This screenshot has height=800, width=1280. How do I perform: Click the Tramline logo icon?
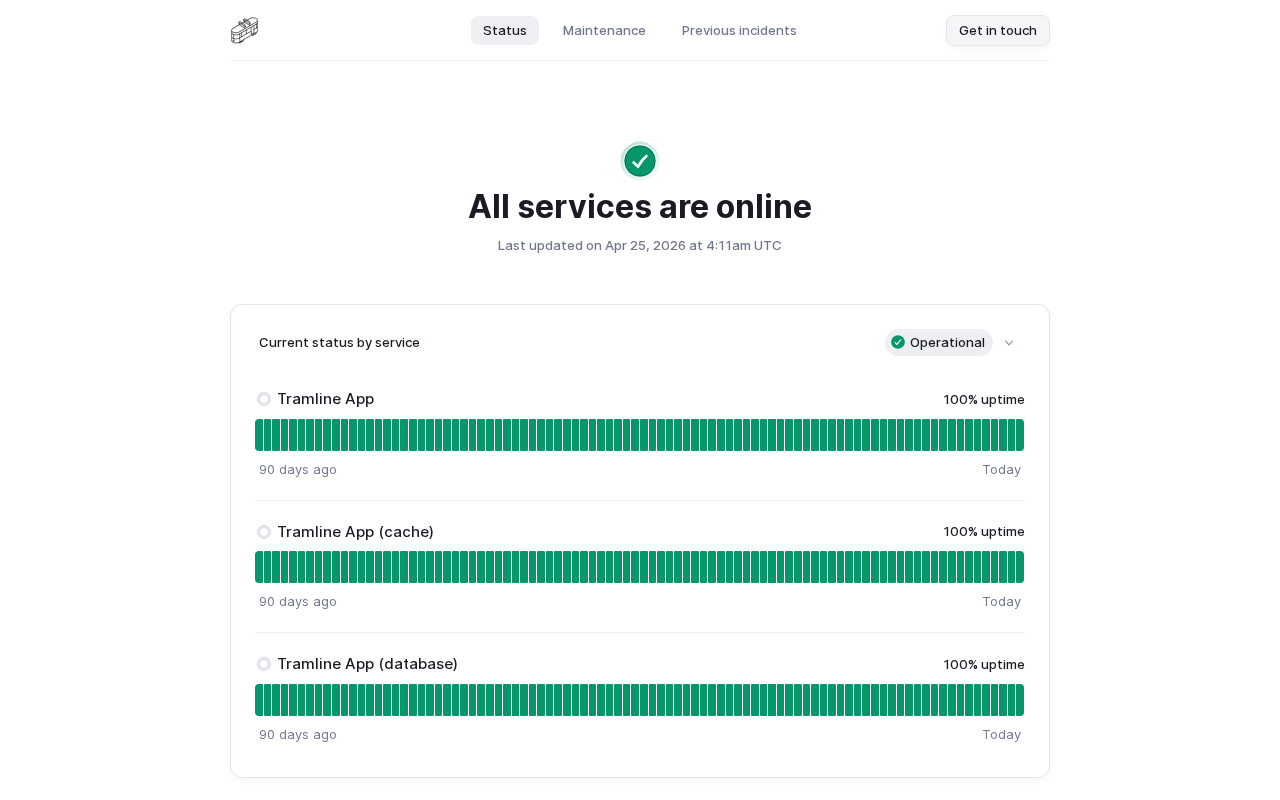click(244, 30)
